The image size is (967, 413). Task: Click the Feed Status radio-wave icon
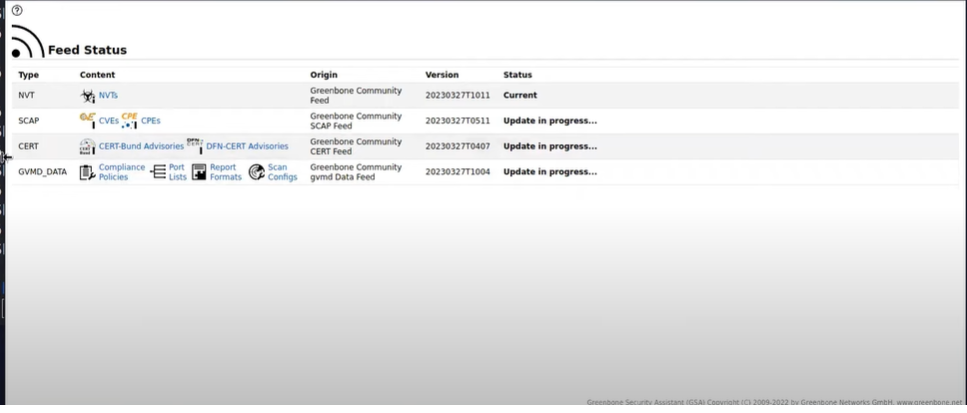click(x=28, y=42)
